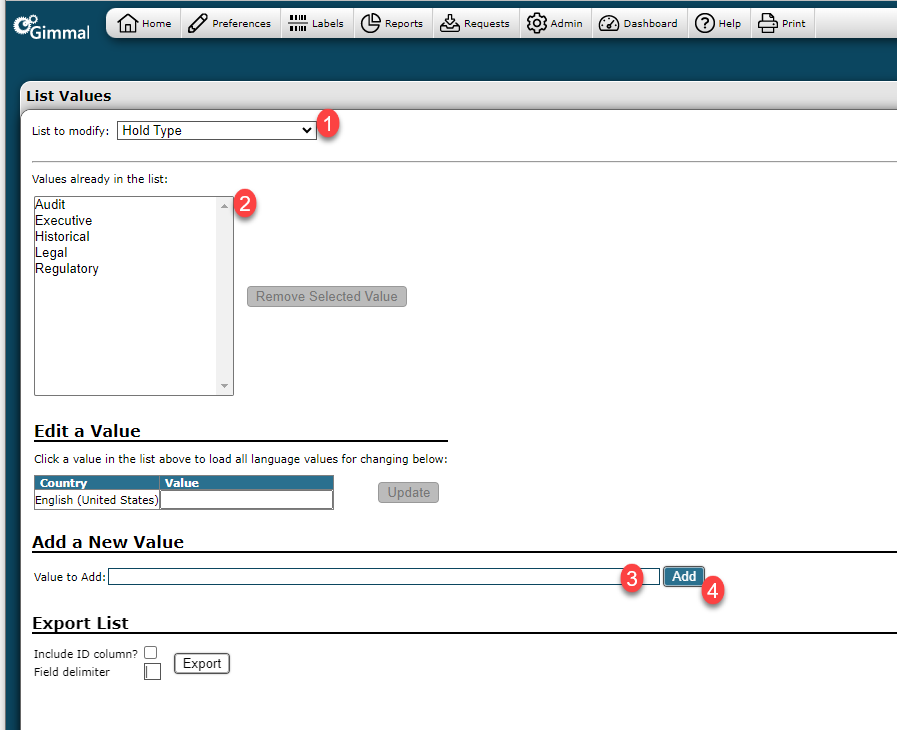Click the Dashboard gauge icon
The width and height of the screenshot is (897, 730).
click(x=609, y=23)
